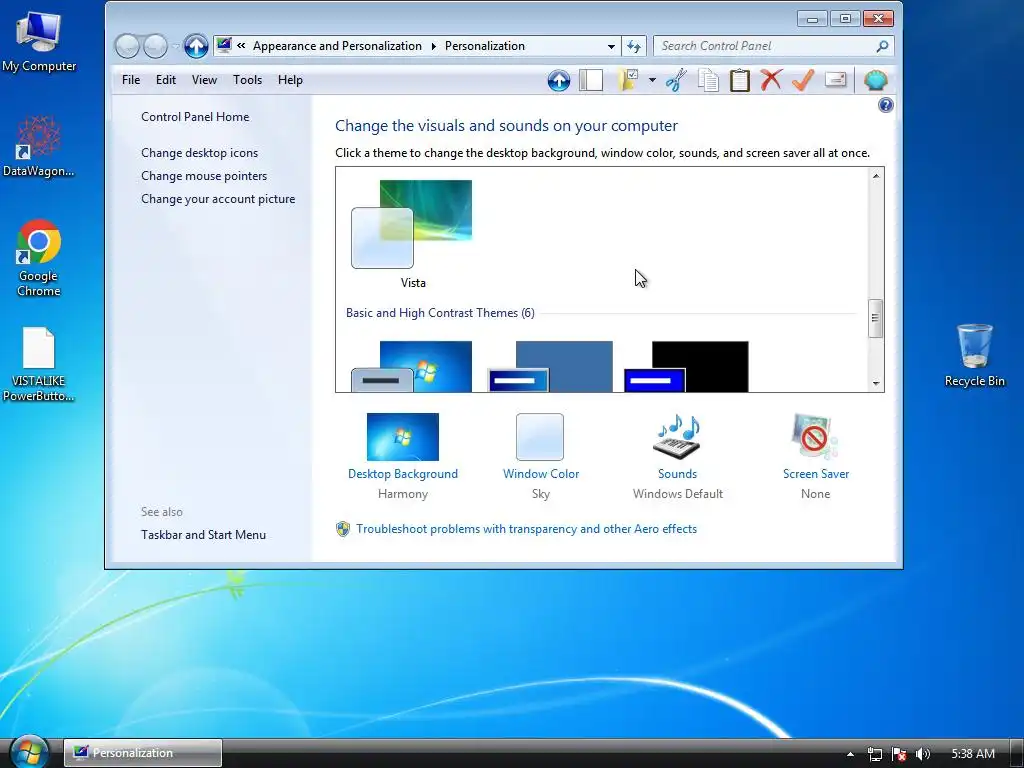Click the volume speaker tray icon
This screenshot has height=768, width=1024.
click(x=923, y=754)
